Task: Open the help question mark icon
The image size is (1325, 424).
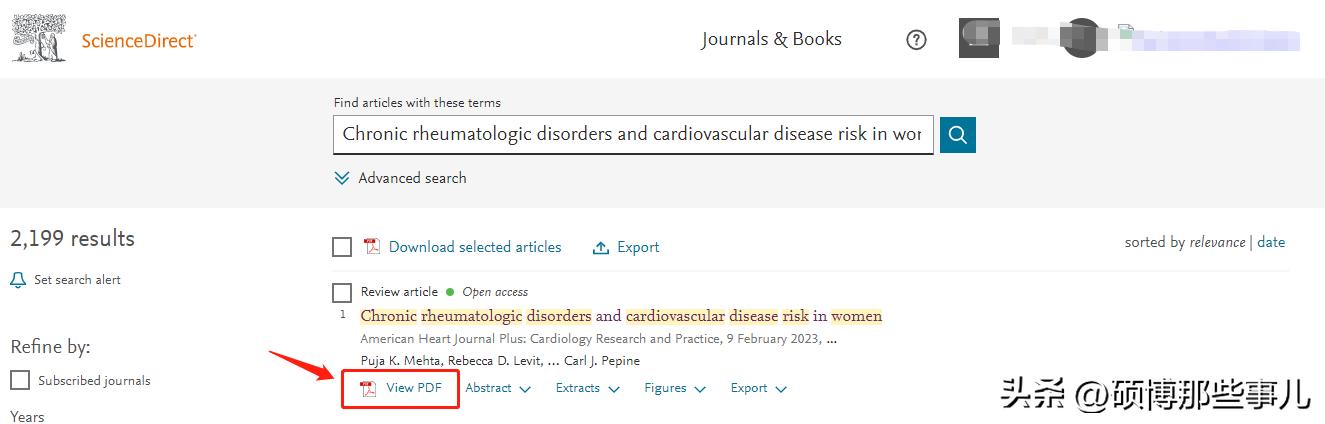Action: point(916,40)
